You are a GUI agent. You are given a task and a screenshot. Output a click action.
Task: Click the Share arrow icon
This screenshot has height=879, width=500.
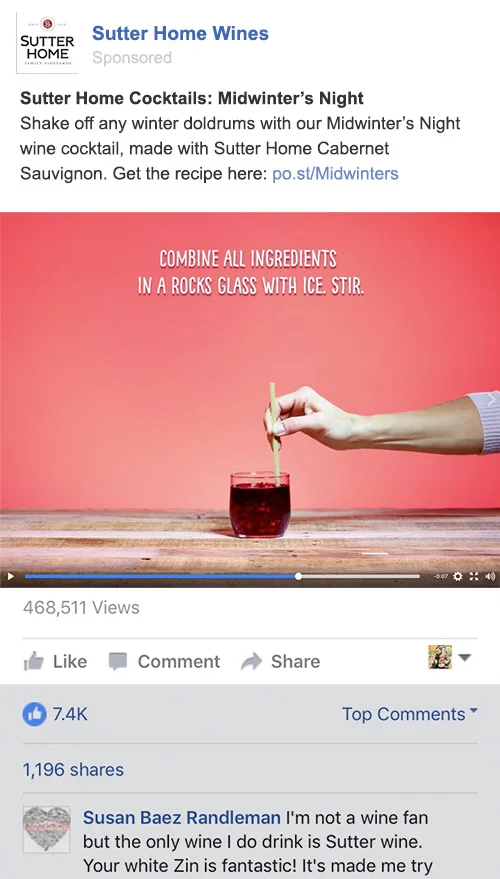coord(251,661)
